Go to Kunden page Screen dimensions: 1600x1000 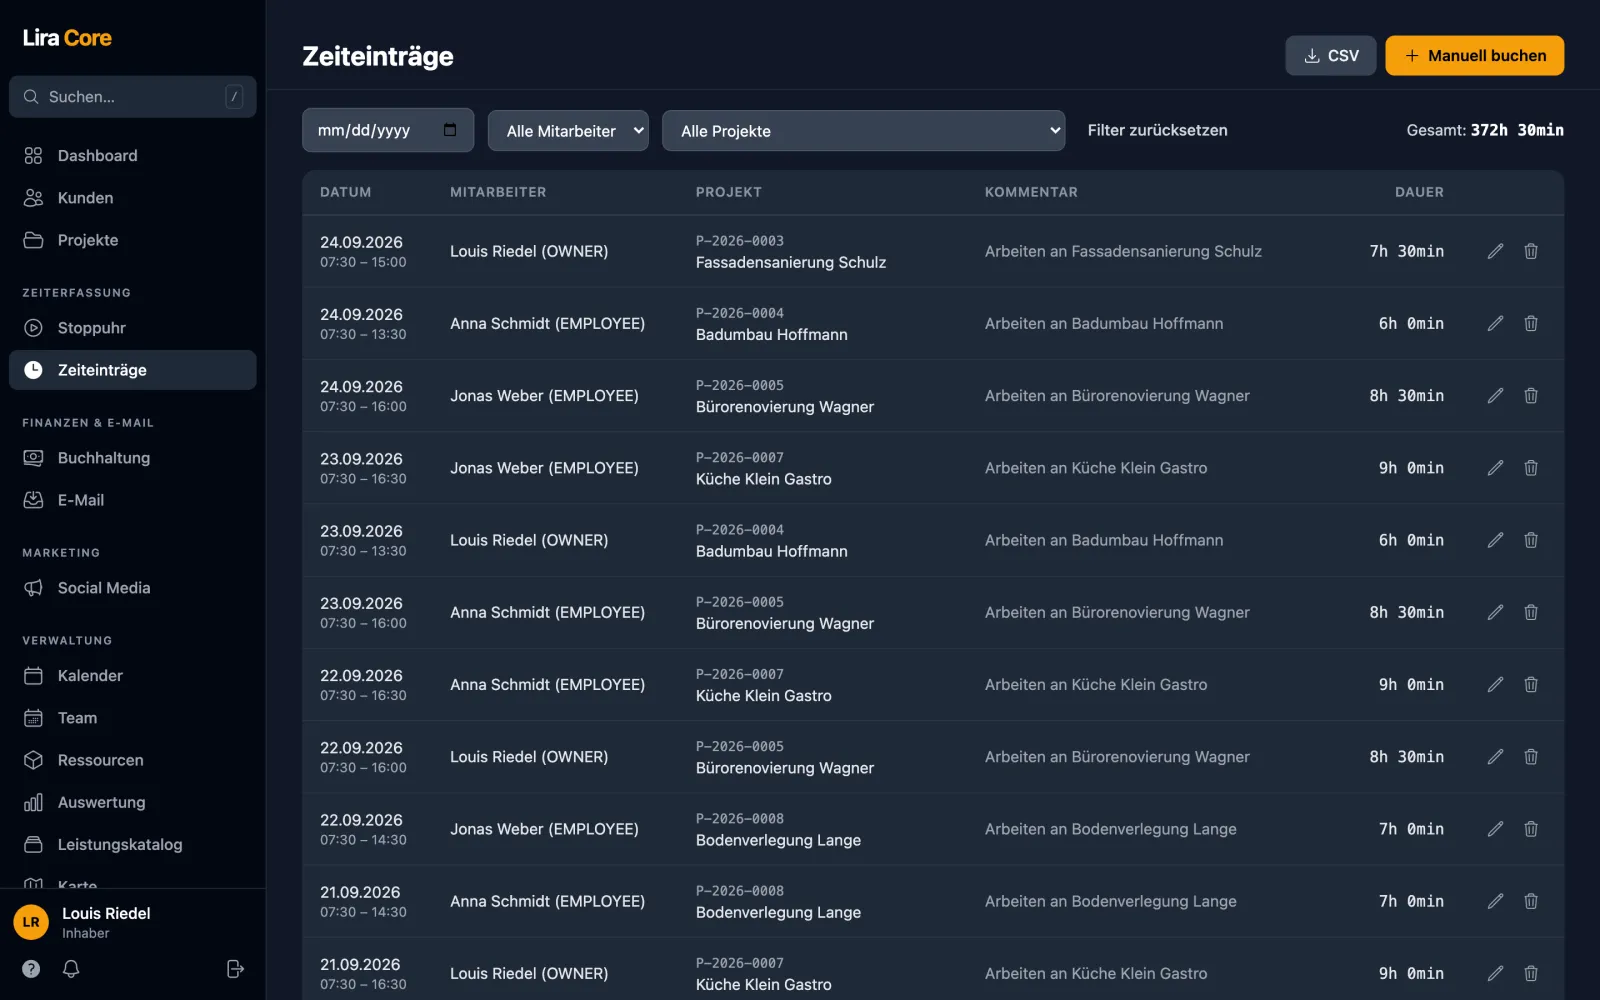[133, 198]
